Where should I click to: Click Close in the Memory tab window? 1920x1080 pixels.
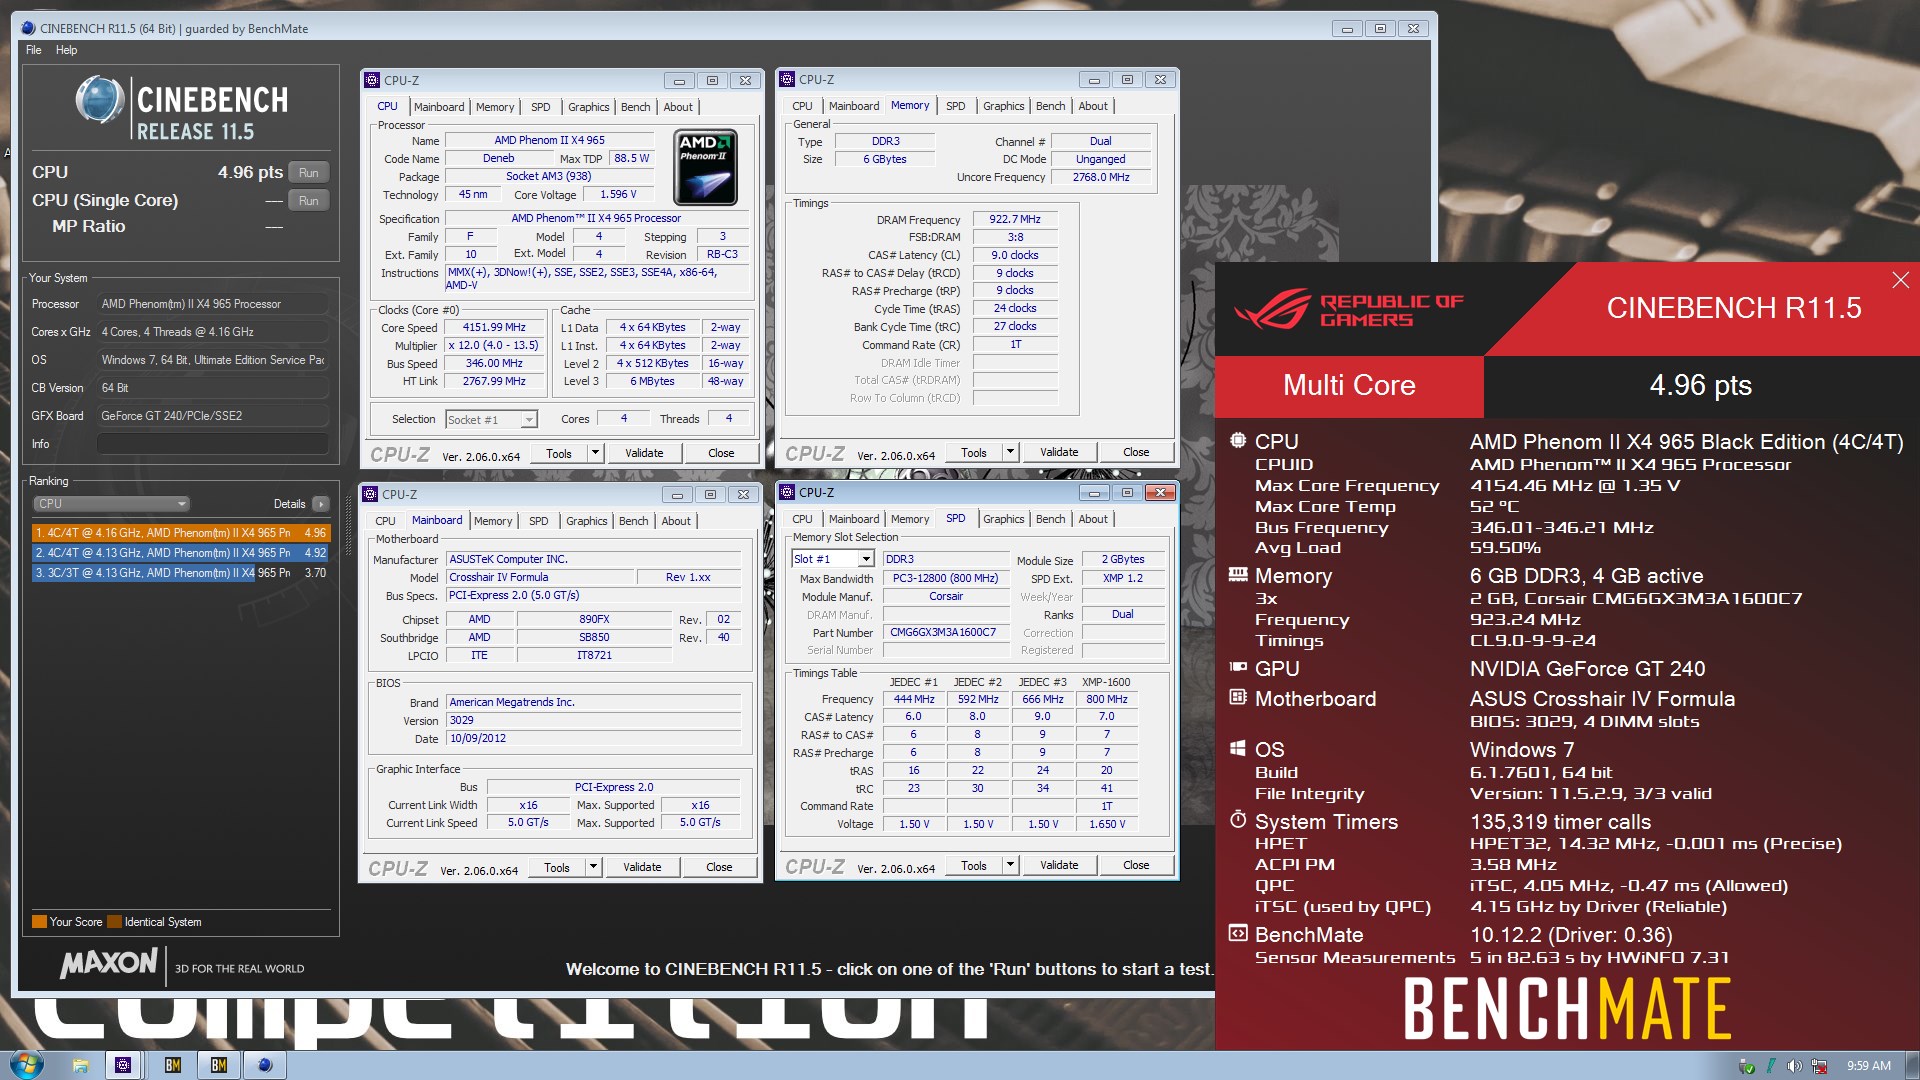click(x=1136, y=452)
